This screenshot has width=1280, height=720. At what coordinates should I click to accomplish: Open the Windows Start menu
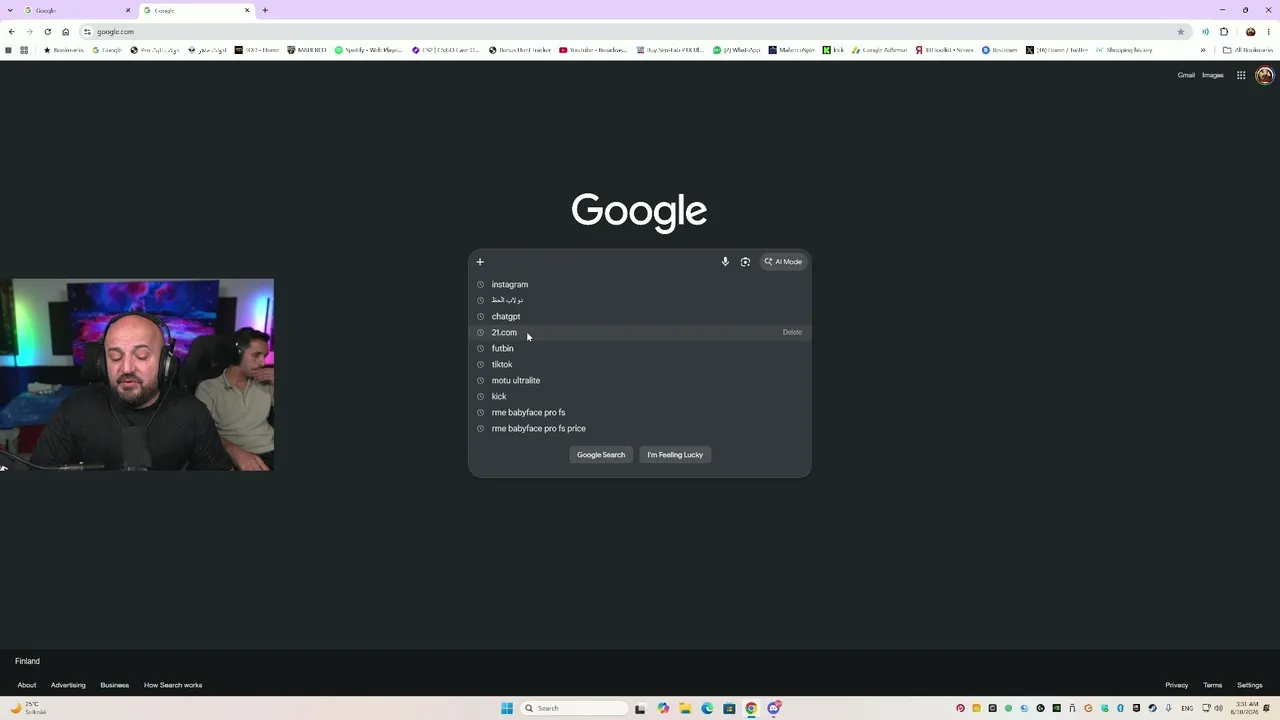507,708
